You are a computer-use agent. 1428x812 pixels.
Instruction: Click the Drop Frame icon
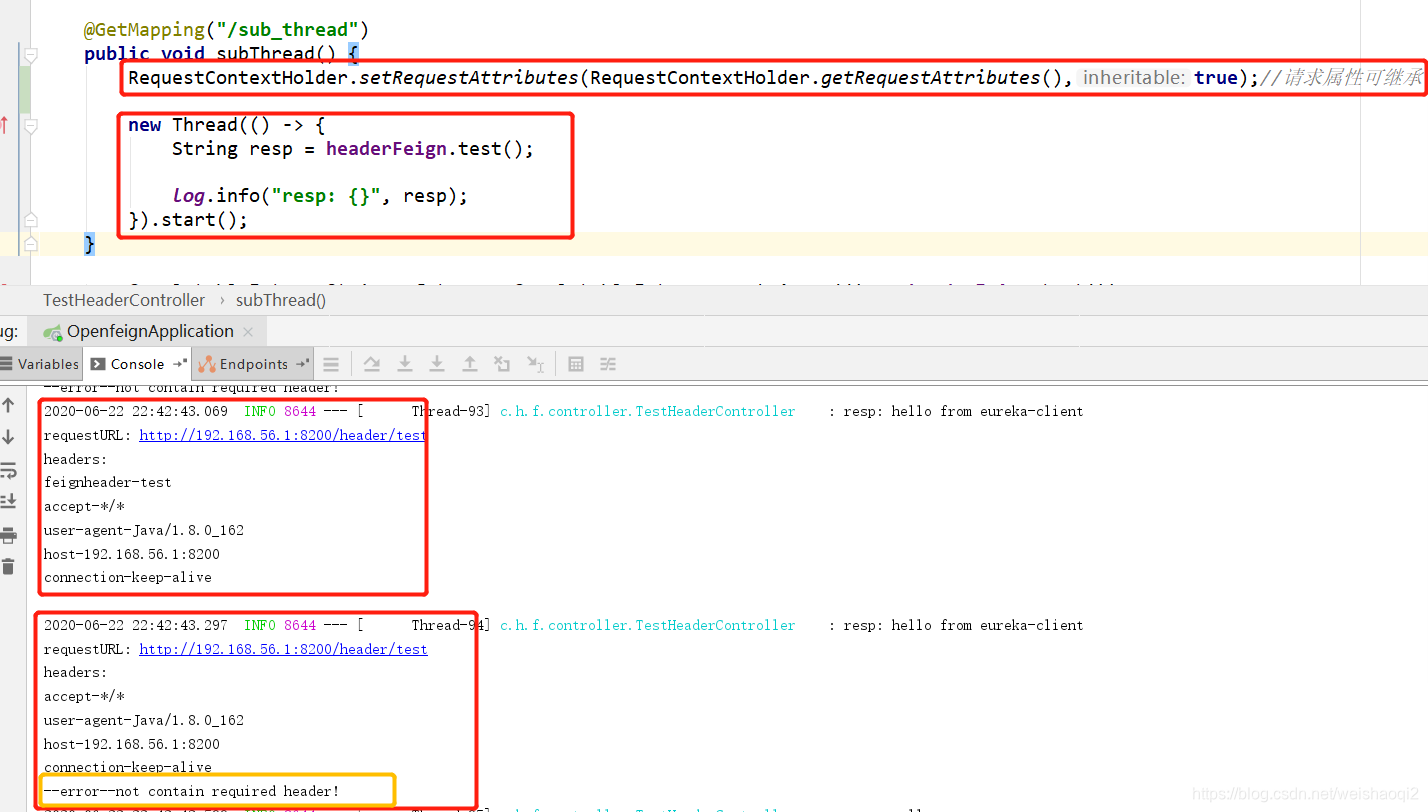point(502,364)
